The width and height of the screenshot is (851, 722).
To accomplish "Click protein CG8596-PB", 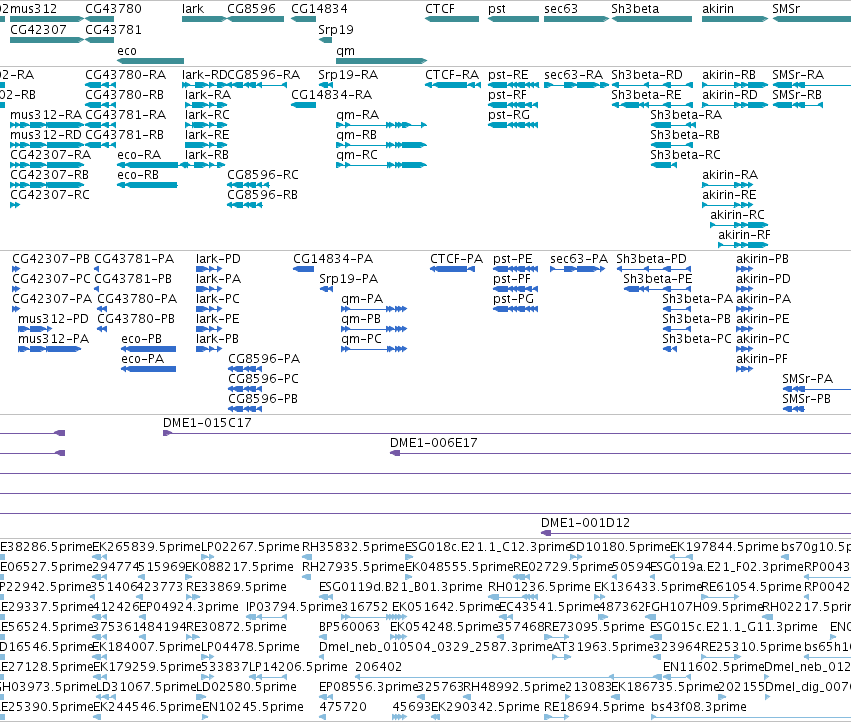I will click(263, 399).
